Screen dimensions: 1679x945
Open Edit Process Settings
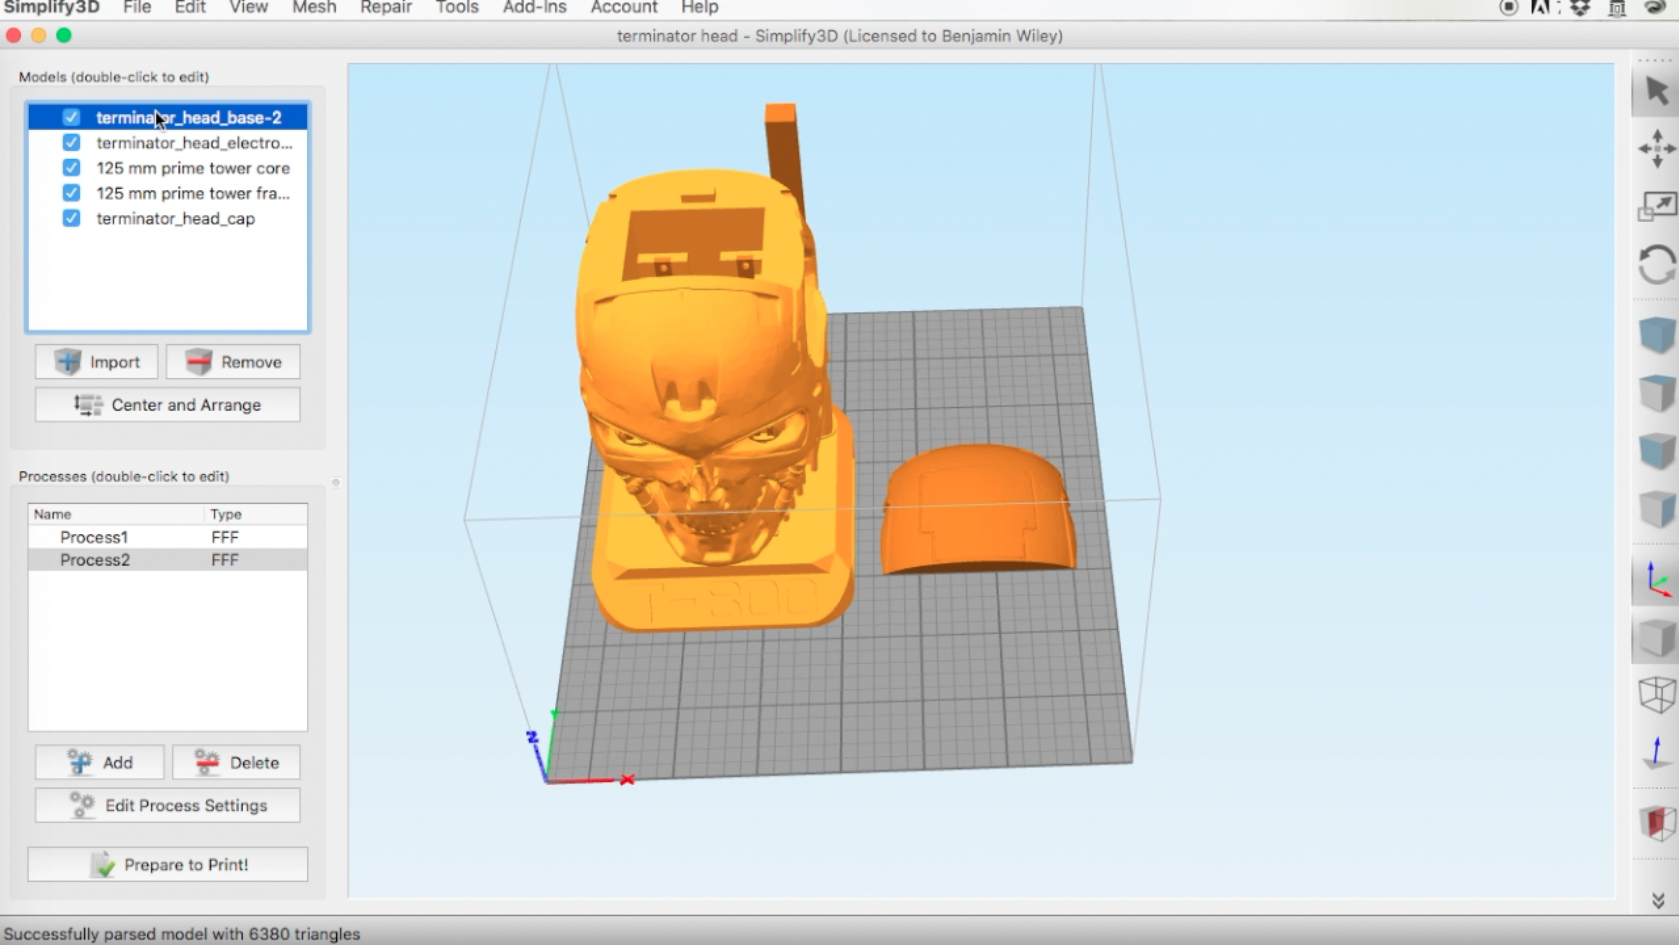click(167, 806)
